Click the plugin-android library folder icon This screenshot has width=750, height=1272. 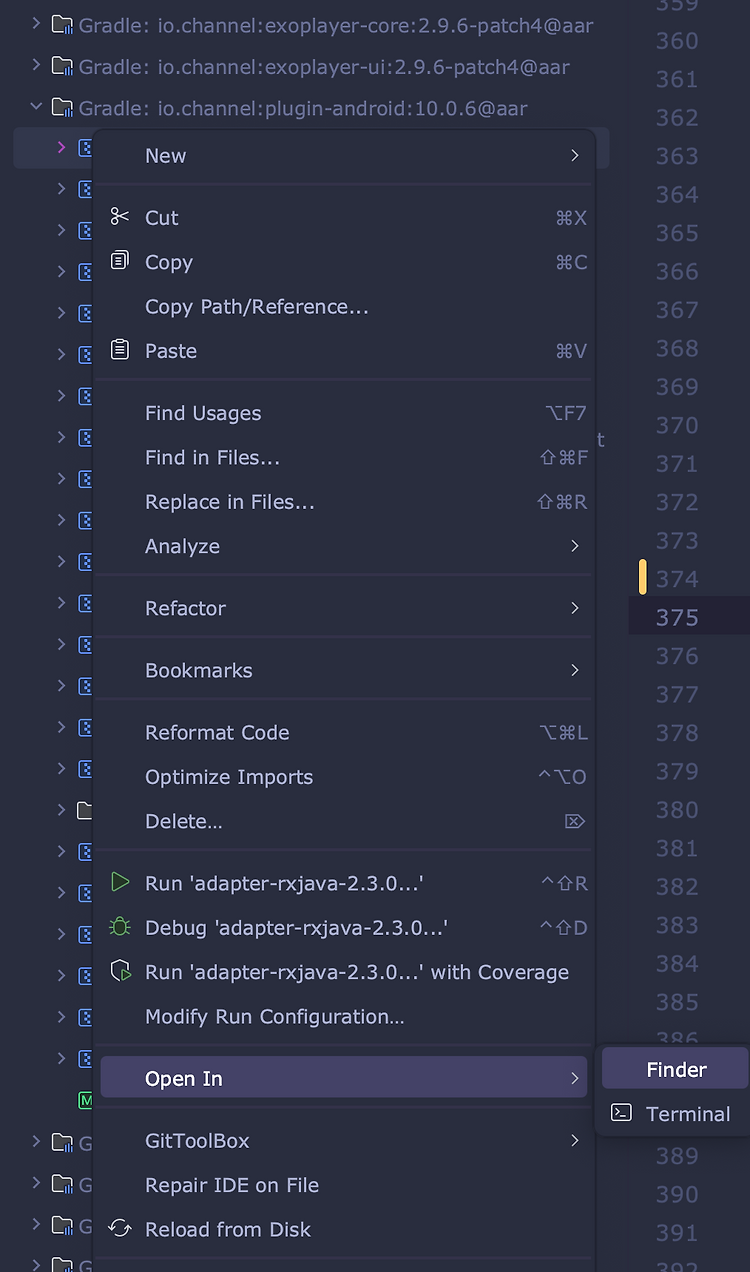tap(62, 107)
